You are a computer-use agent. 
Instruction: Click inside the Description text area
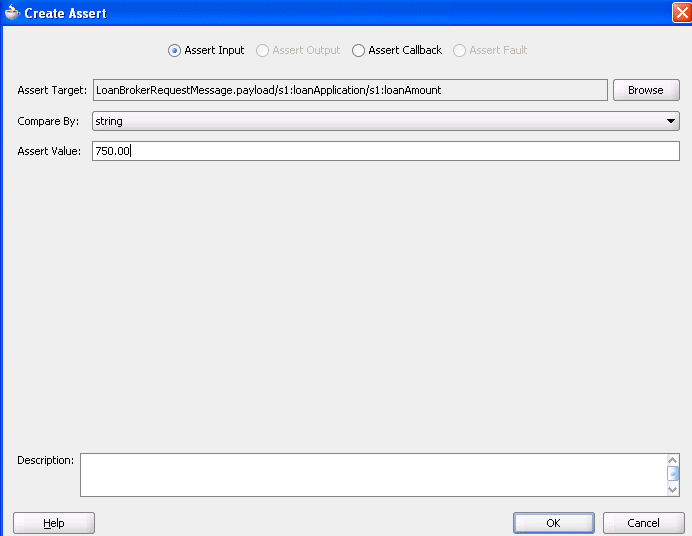(x=372, y=475)
